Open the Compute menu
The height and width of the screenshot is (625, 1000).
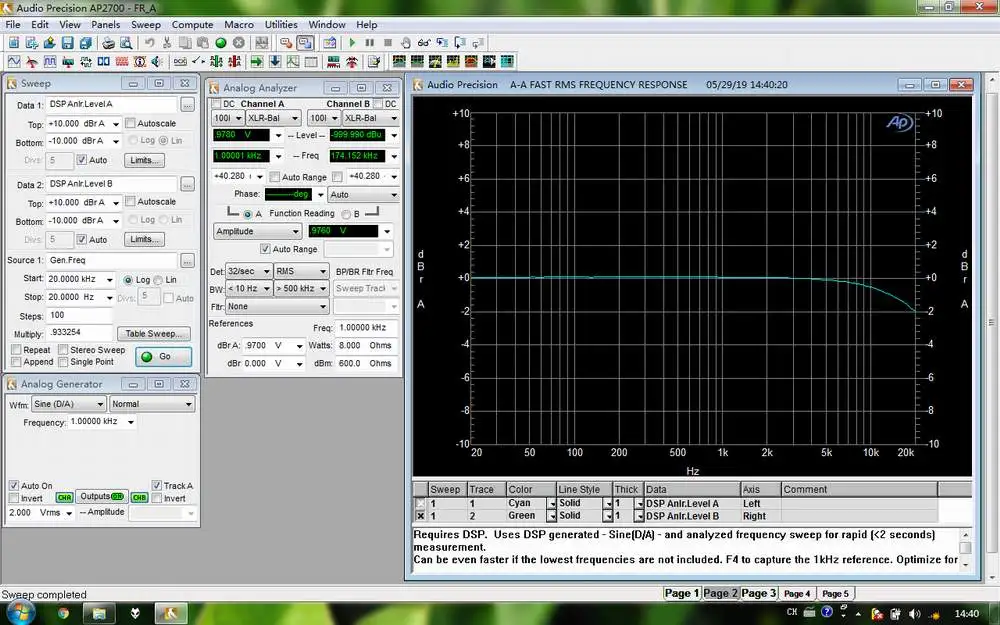[192, 24]
